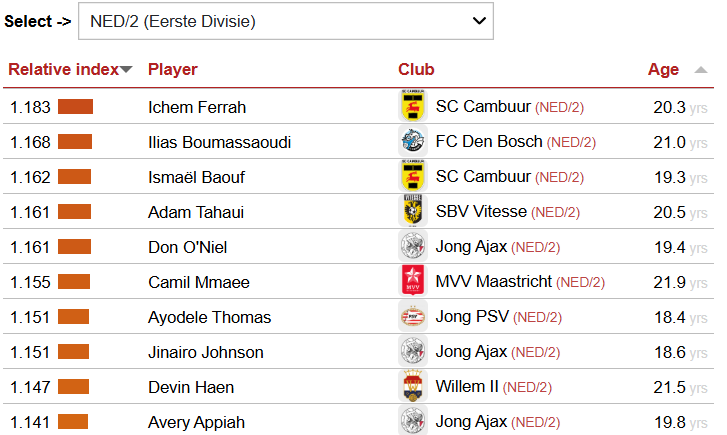This screenshot has width=727, height=435.
Task: Sort table by Age arrow
Action: coord(698,70)
